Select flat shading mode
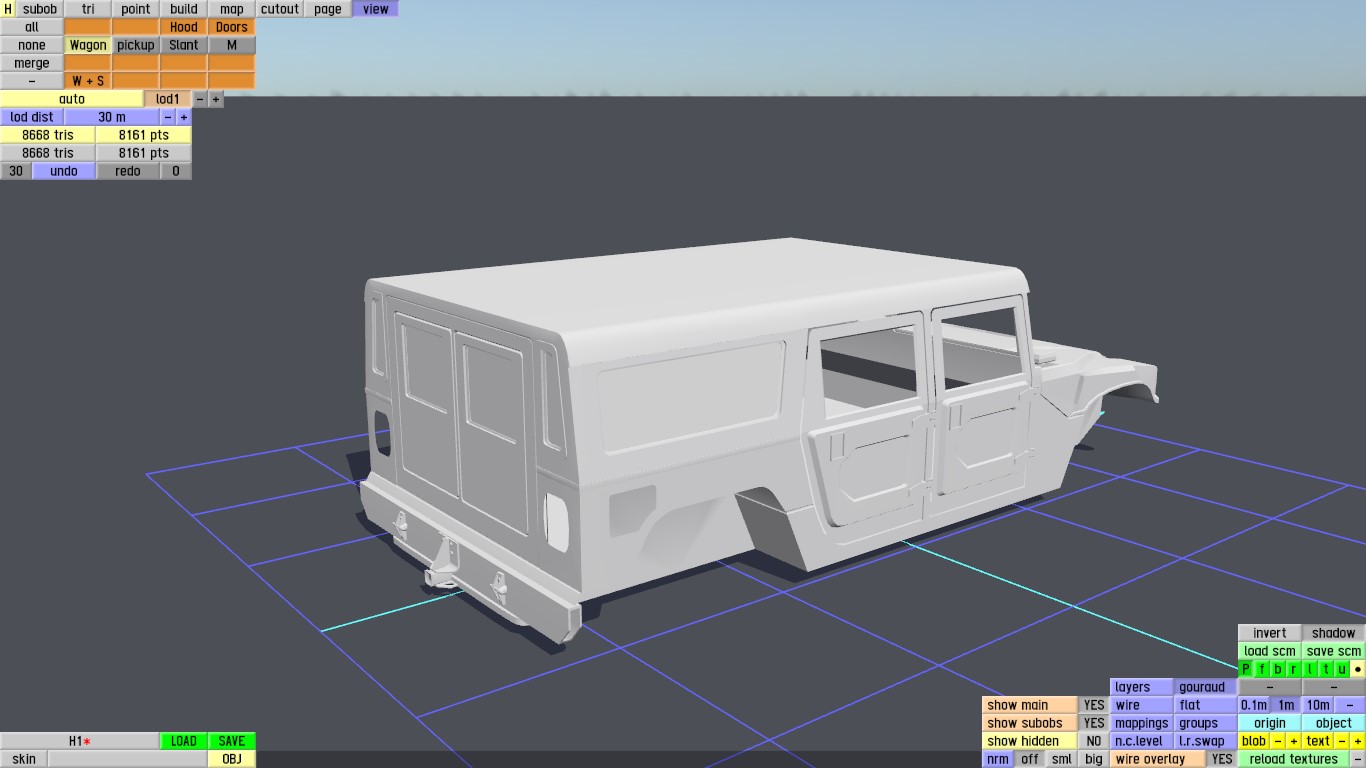This screenshot has height=768, width=1366. coord(1206,705)
